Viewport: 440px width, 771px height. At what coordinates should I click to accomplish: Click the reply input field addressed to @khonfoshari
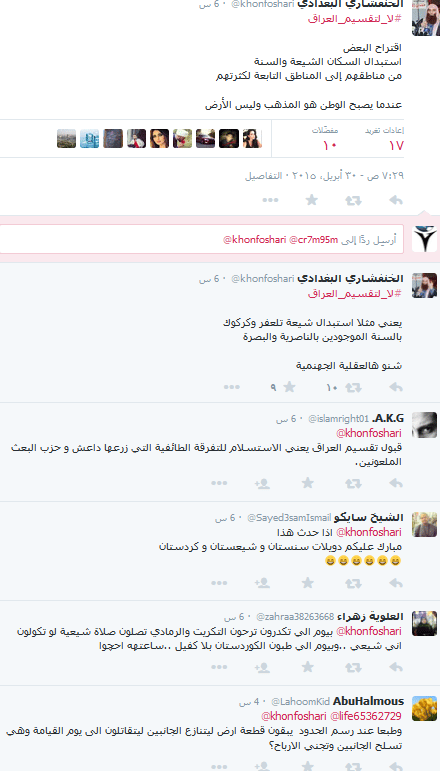point(202,239)
